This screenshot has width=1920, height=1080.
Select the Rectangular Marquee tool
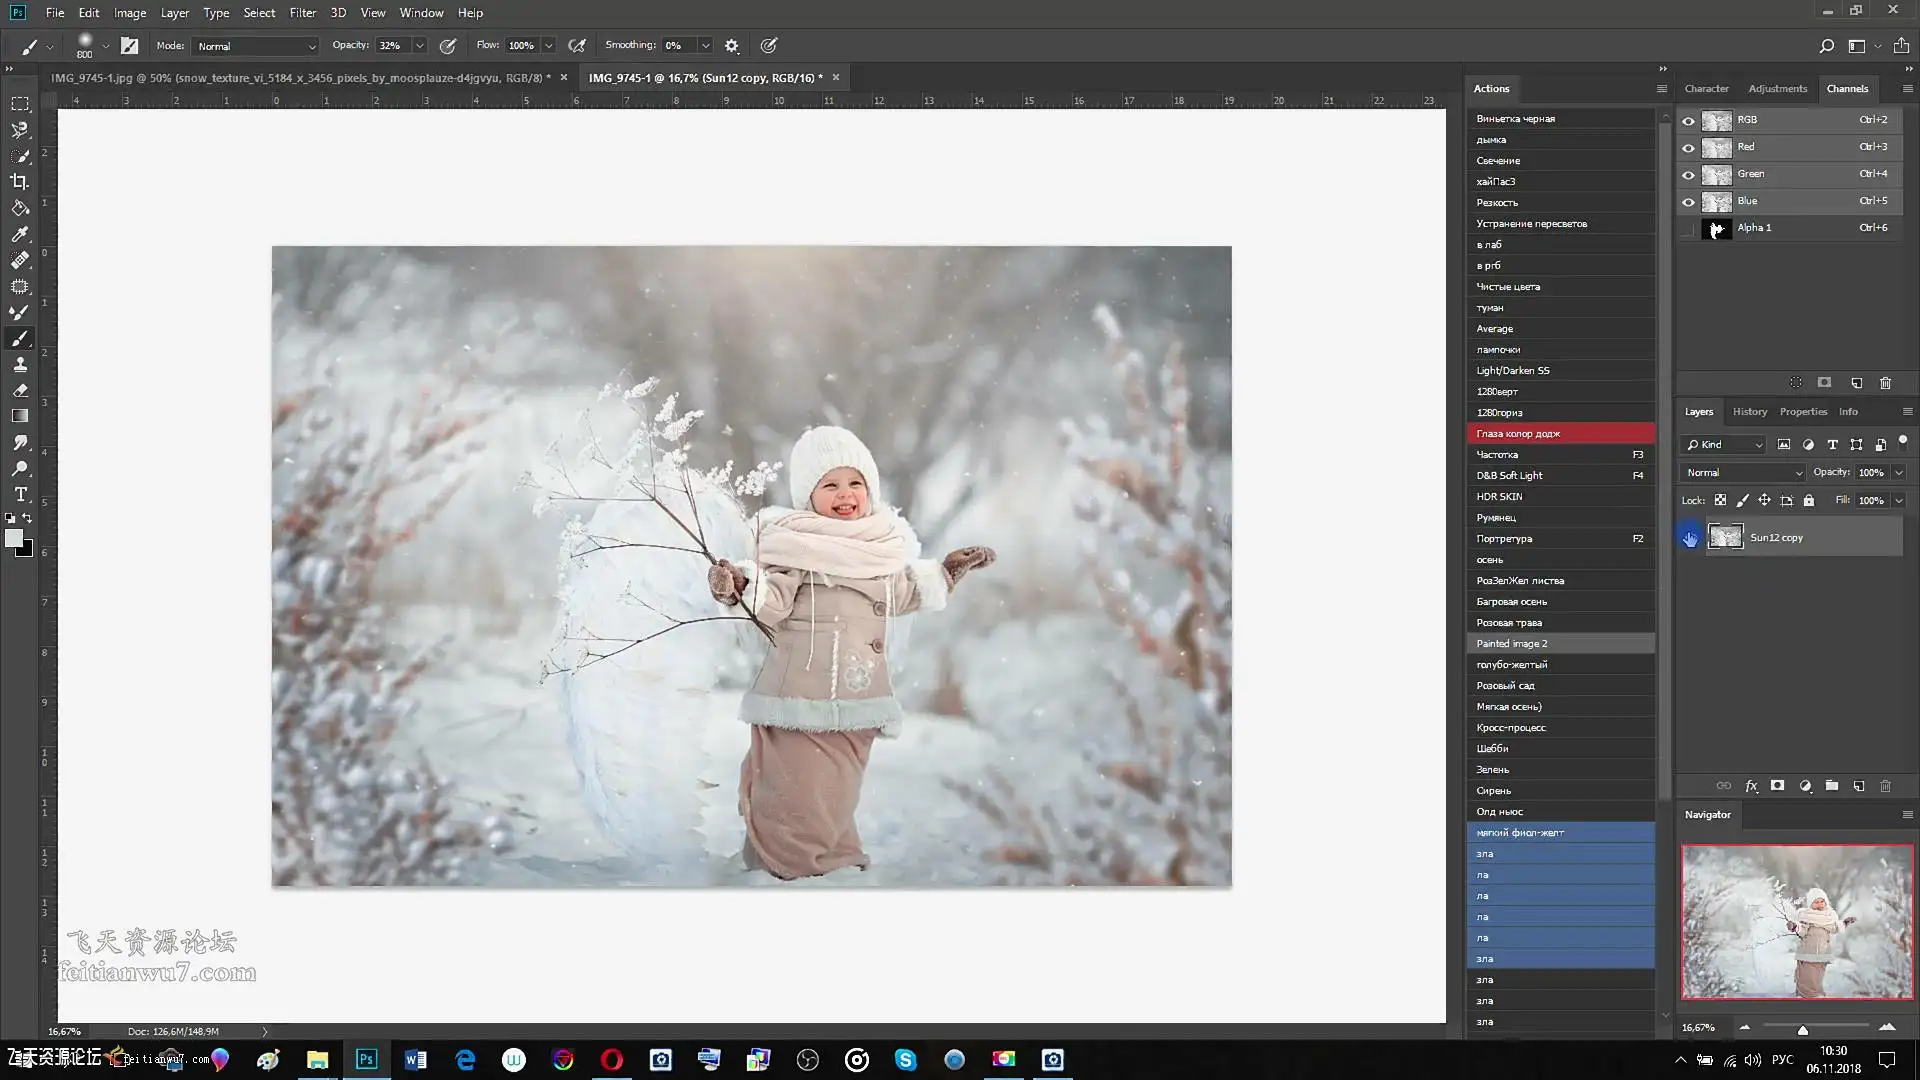tap(19, 104)
